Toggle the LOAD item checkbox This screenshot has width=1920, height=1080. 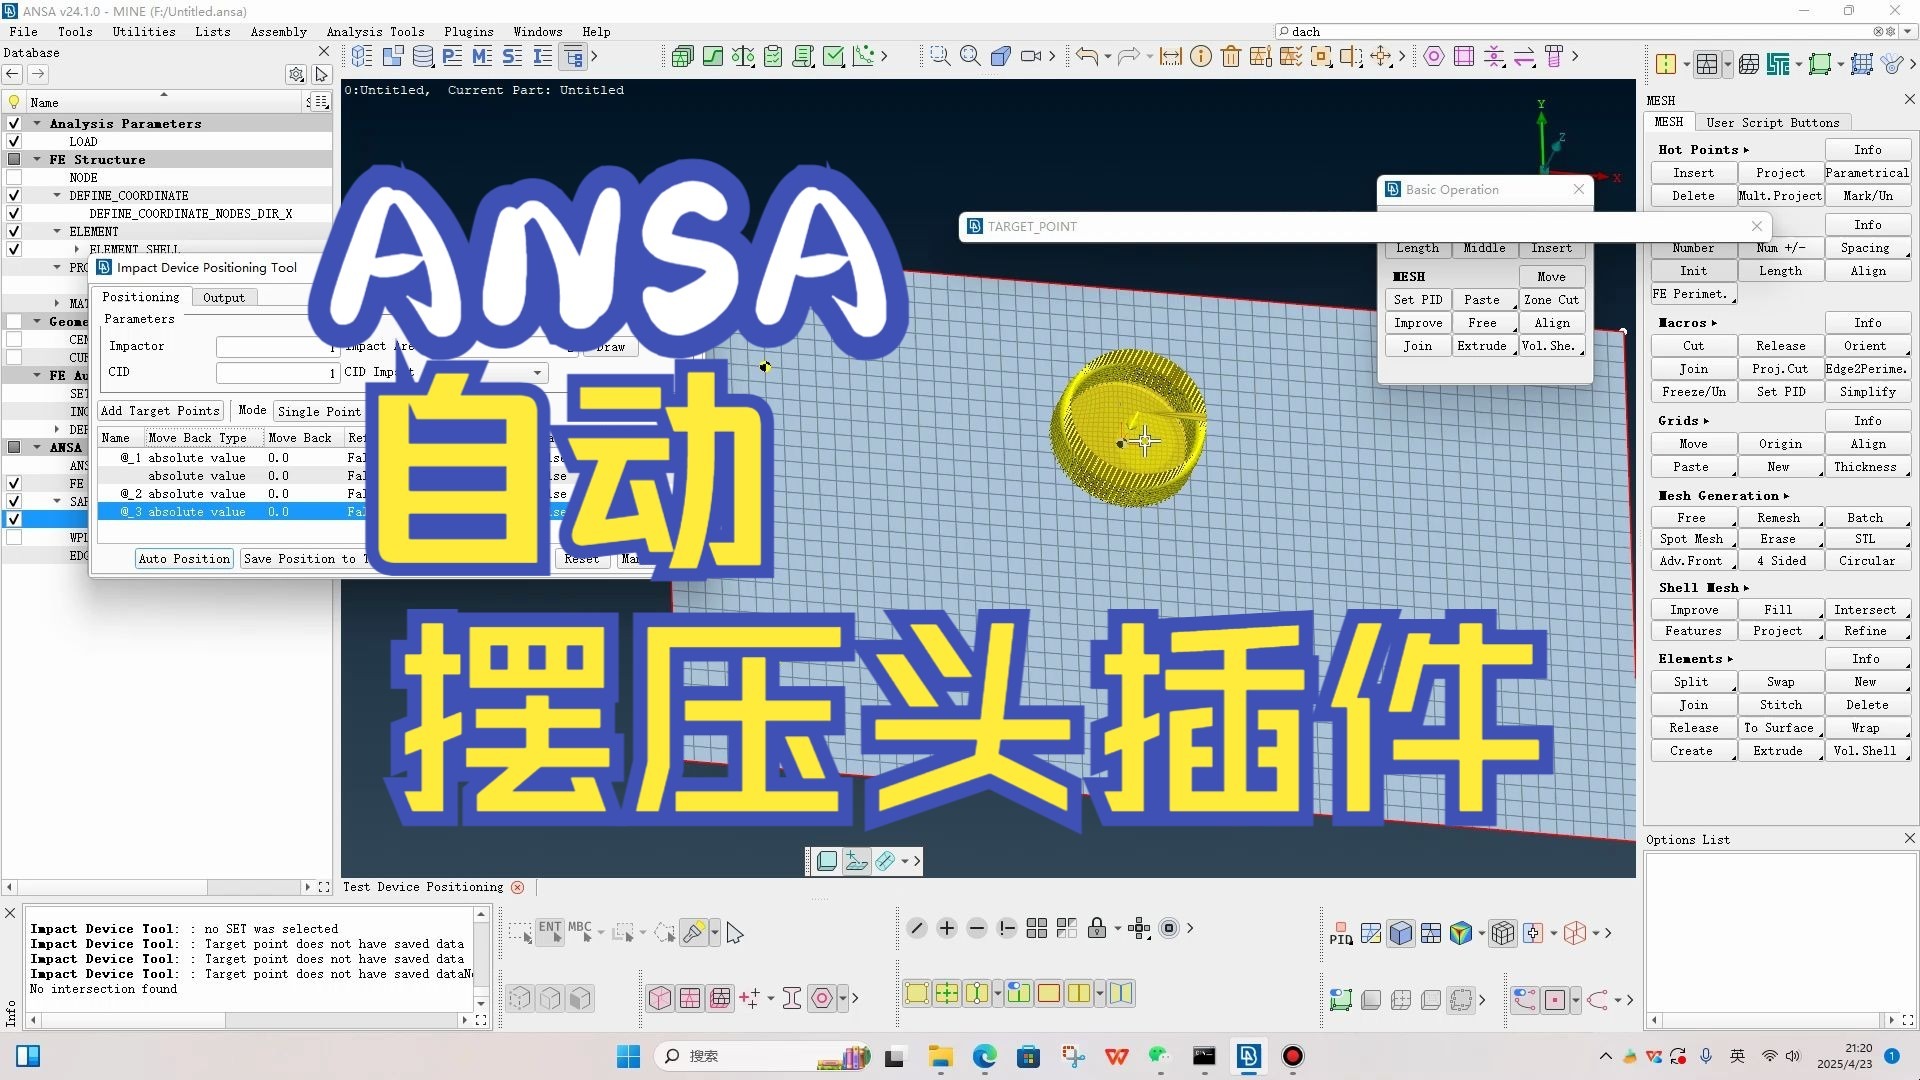coord(14,142)
